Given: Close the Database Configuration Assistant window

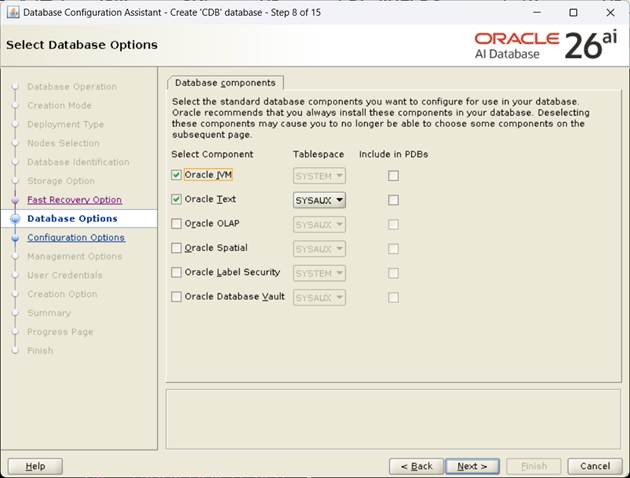Looking at the screenshot, I should point(610,12).
